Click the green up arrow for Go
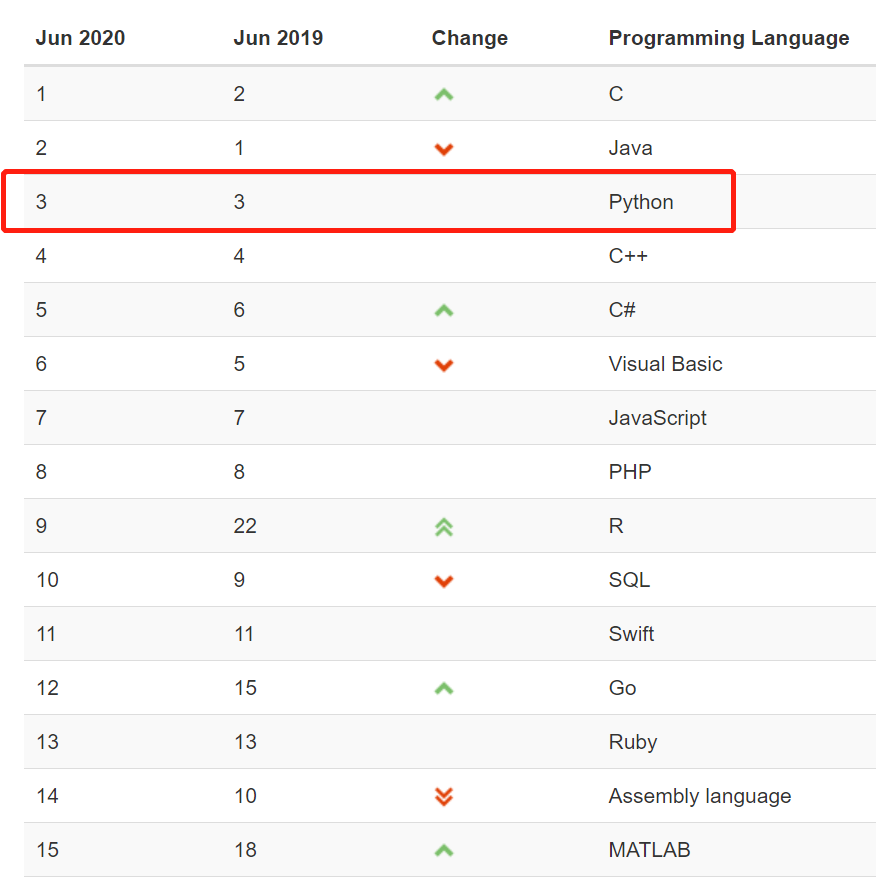The height and width of the screenshot is (888, 876). coord(444,689)
